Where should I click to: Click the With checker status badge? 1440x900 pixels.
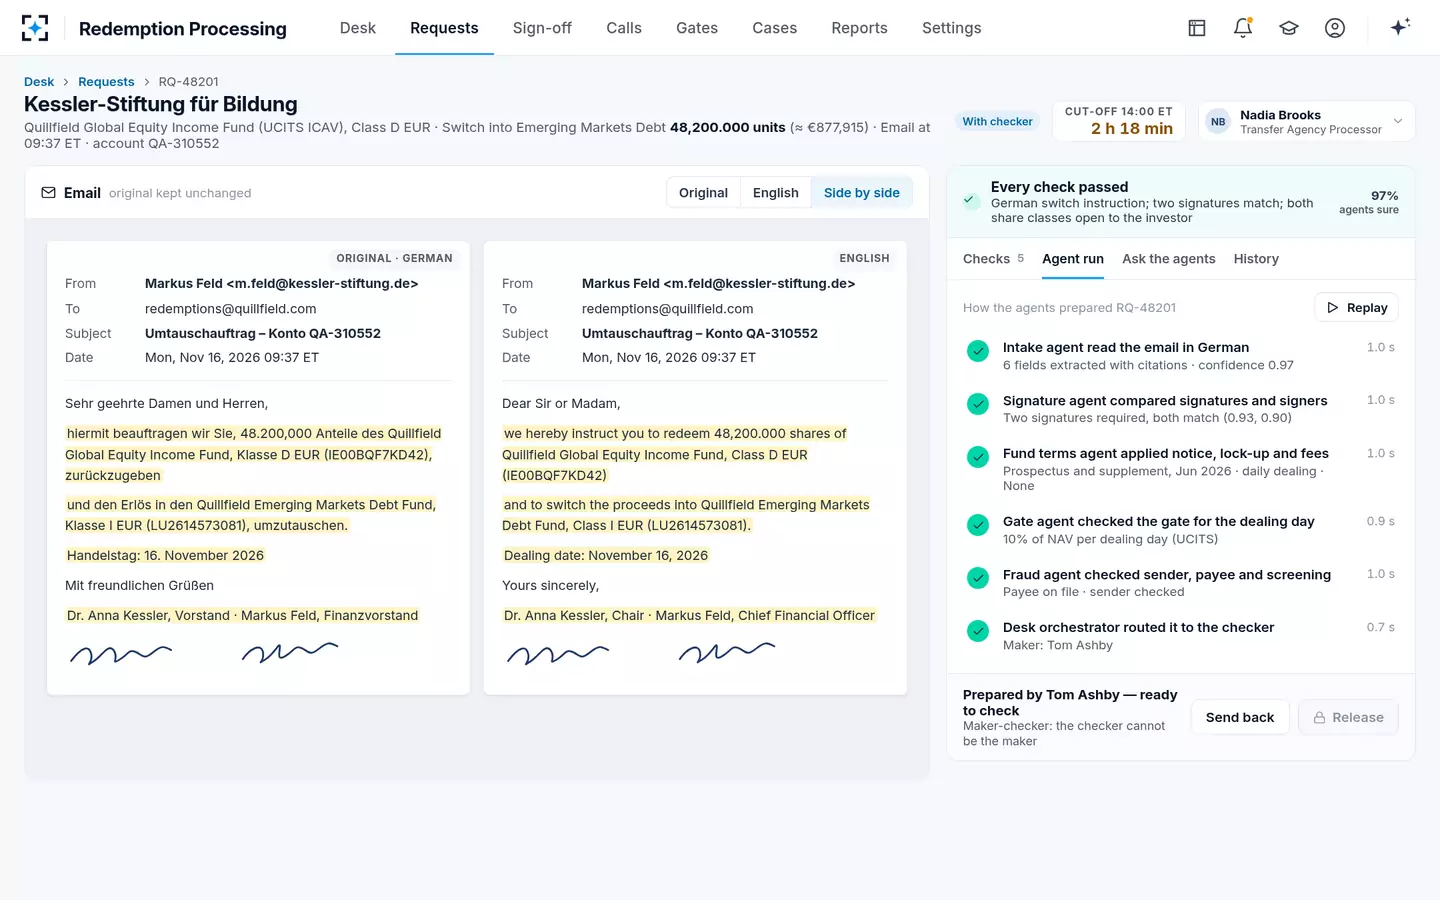997,122
